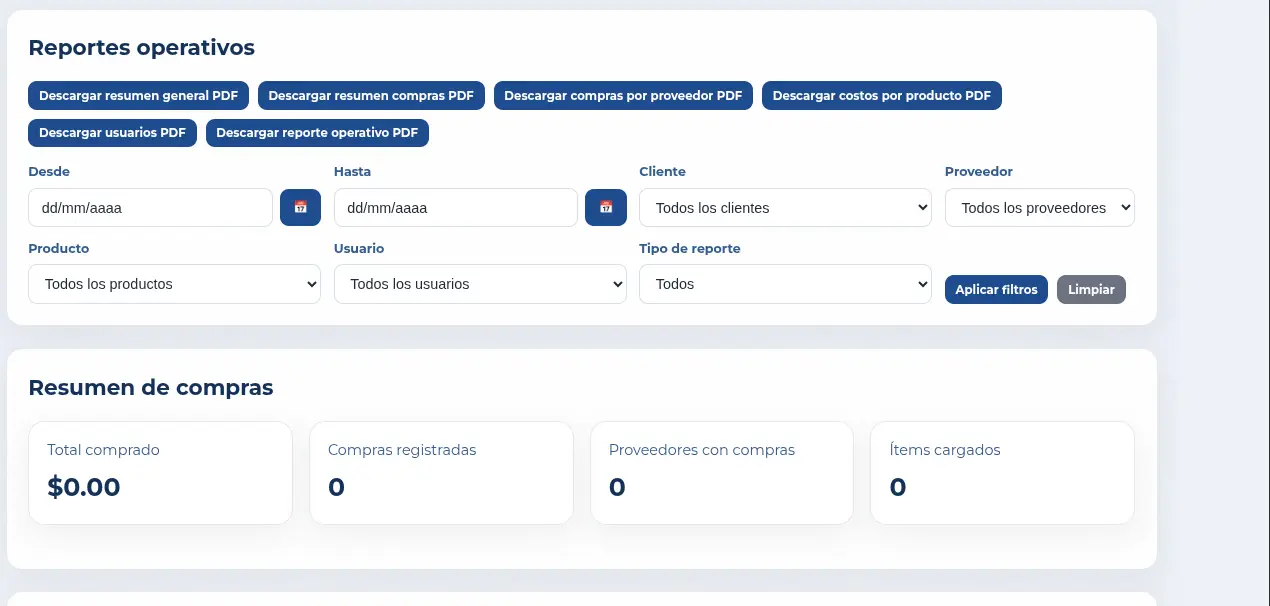
Task: Select the Total comprado card
Action: coord(160,473)
